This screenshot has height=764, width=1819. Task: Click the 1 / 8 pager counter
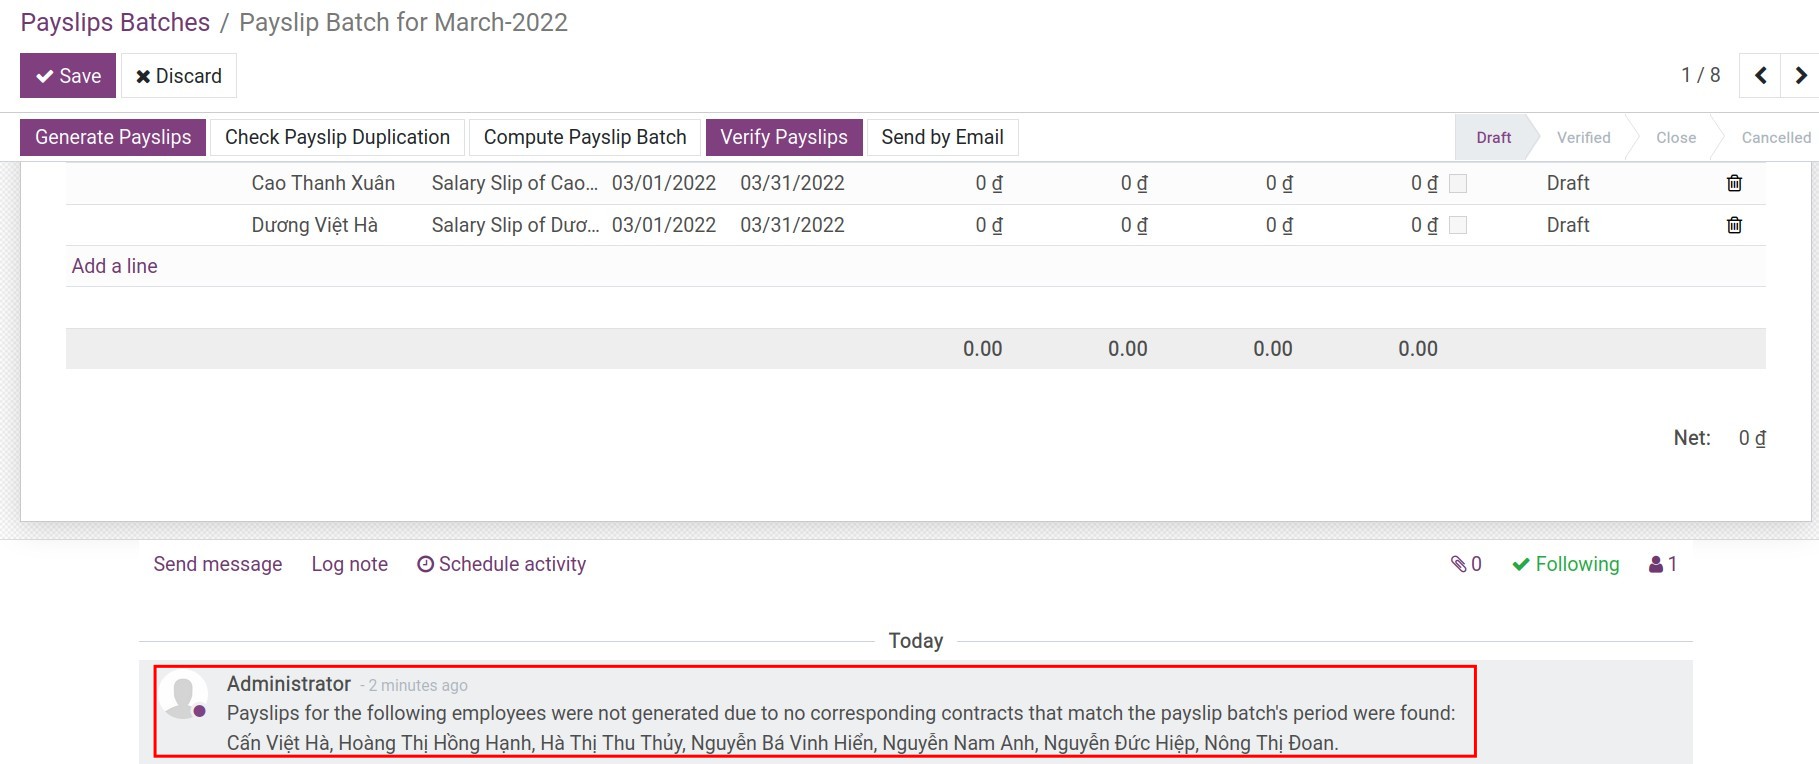(1700, 75)
